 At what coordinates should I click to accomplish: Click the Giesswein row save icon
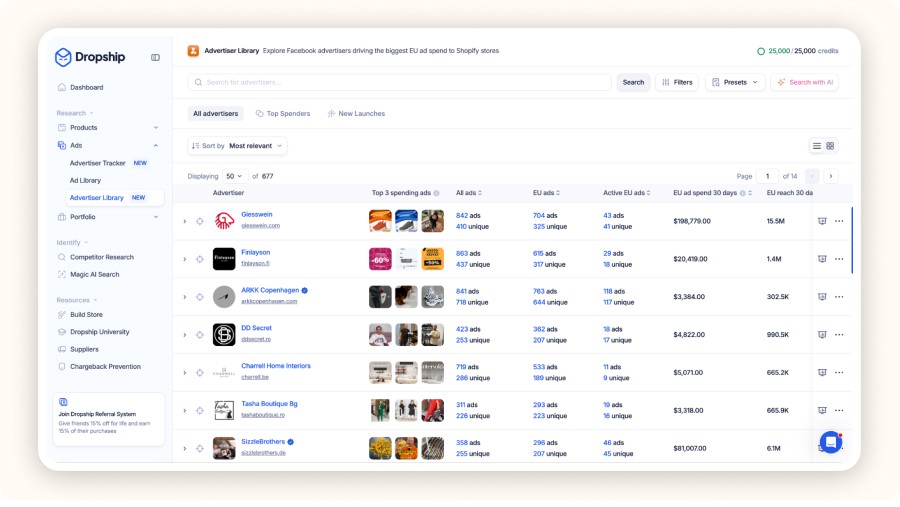(822, 221)
